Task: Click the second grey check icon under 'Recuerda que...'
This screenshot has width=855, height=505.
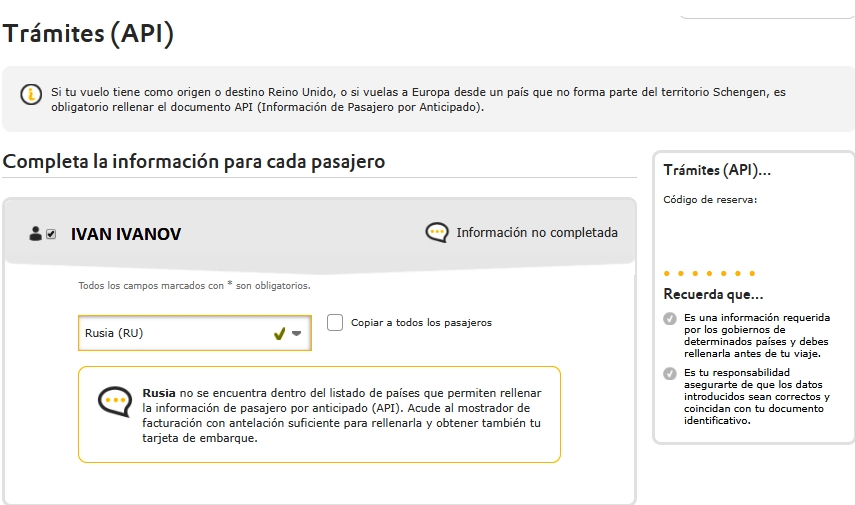Action: [x=670, y=374]
